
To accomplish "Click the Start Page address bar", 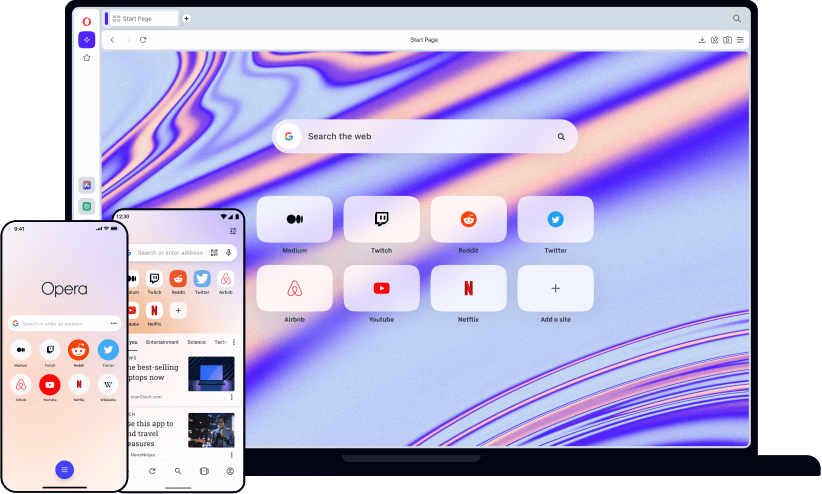I will pos(424,40).
